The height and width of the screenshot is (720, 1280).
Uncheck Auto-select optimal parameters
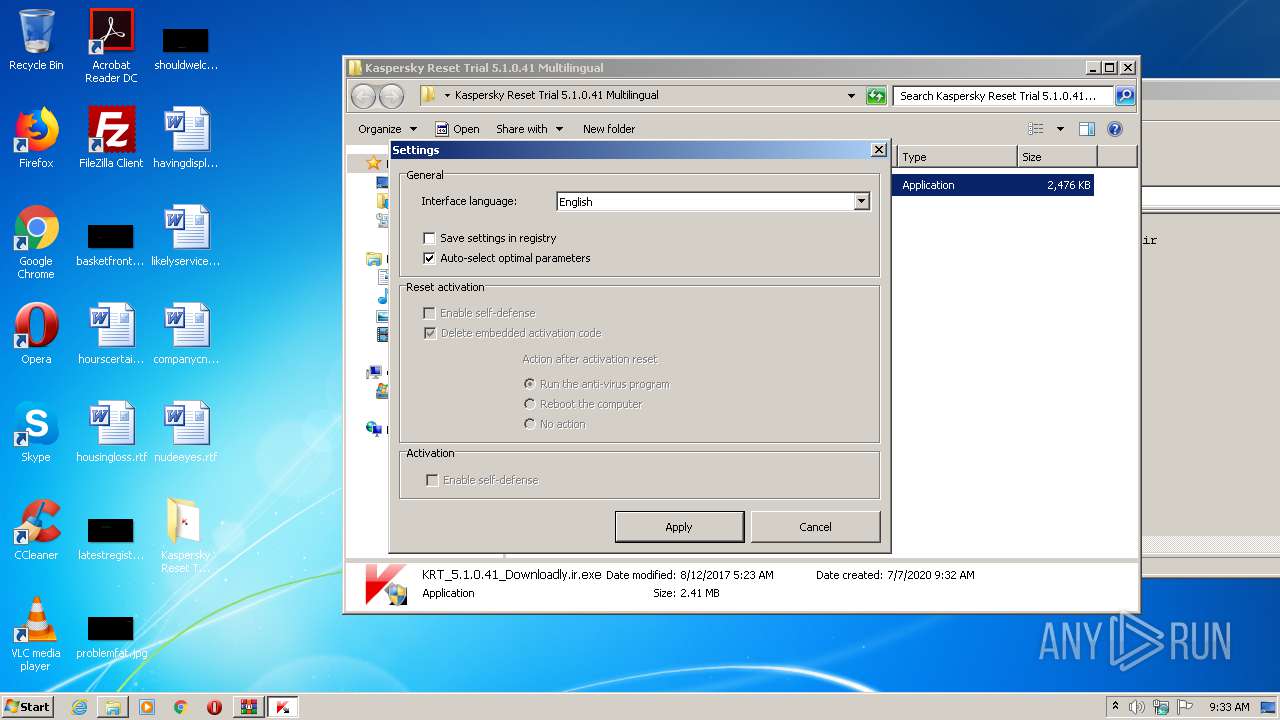(430, 258)
